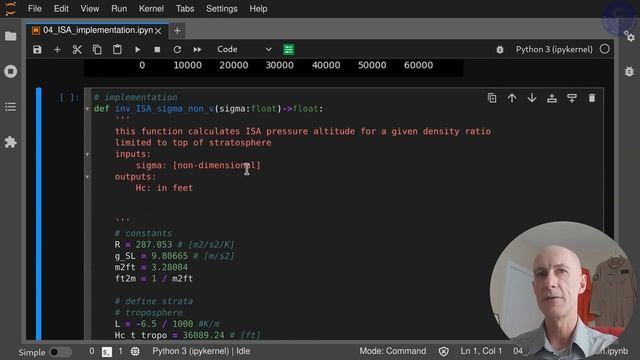Click the trusted notebook shield icon
The width and height of the screenshot is (640, 360).
(444, 351)
